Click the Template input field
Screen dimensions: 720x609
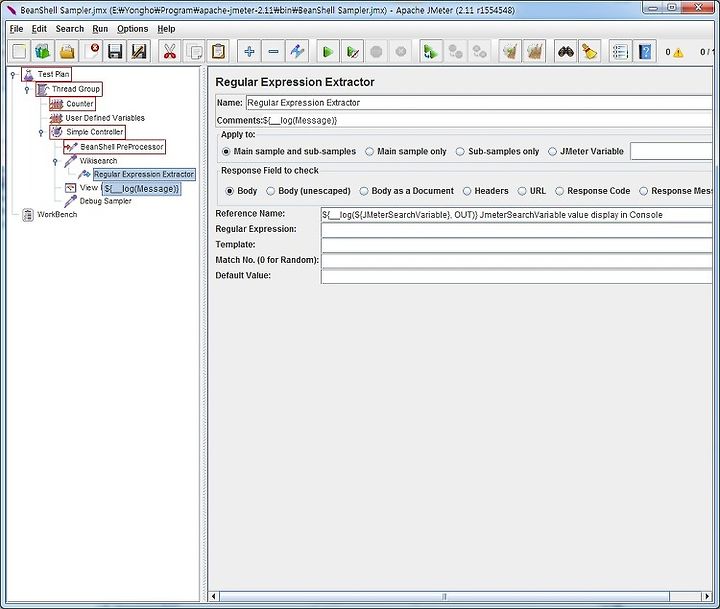point(517,245)
